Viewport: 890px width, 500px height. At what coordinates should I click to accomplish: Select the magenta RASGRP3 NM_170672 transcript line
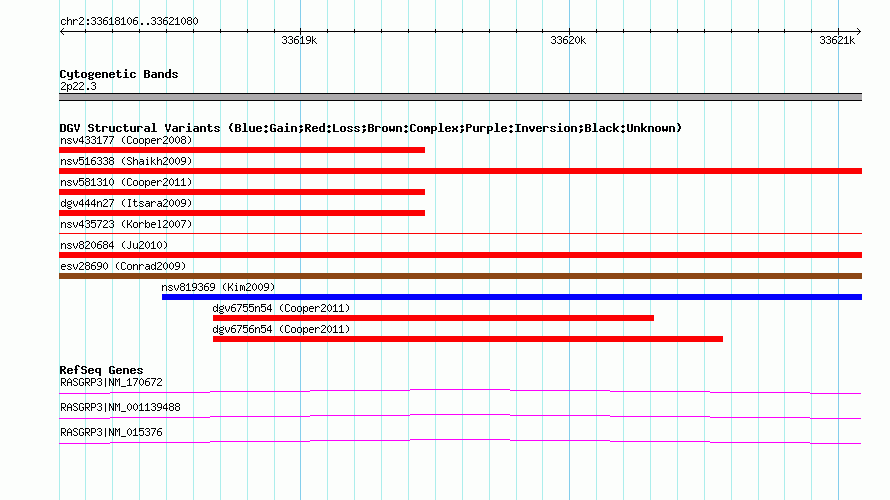coord(460,391)
